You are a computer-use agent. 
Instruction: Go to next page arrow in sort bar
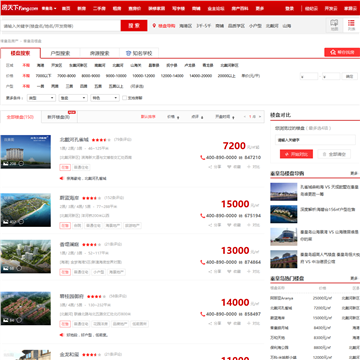pos(259,117)
